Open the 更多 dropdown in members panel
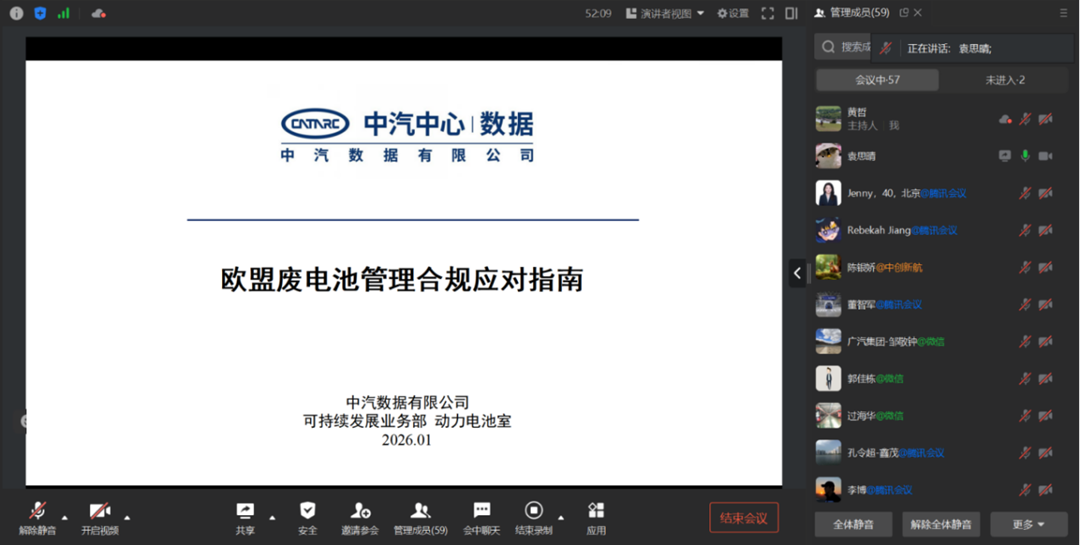The width and height of the screenshot is (1080, 545). [x=1028, y=524]
